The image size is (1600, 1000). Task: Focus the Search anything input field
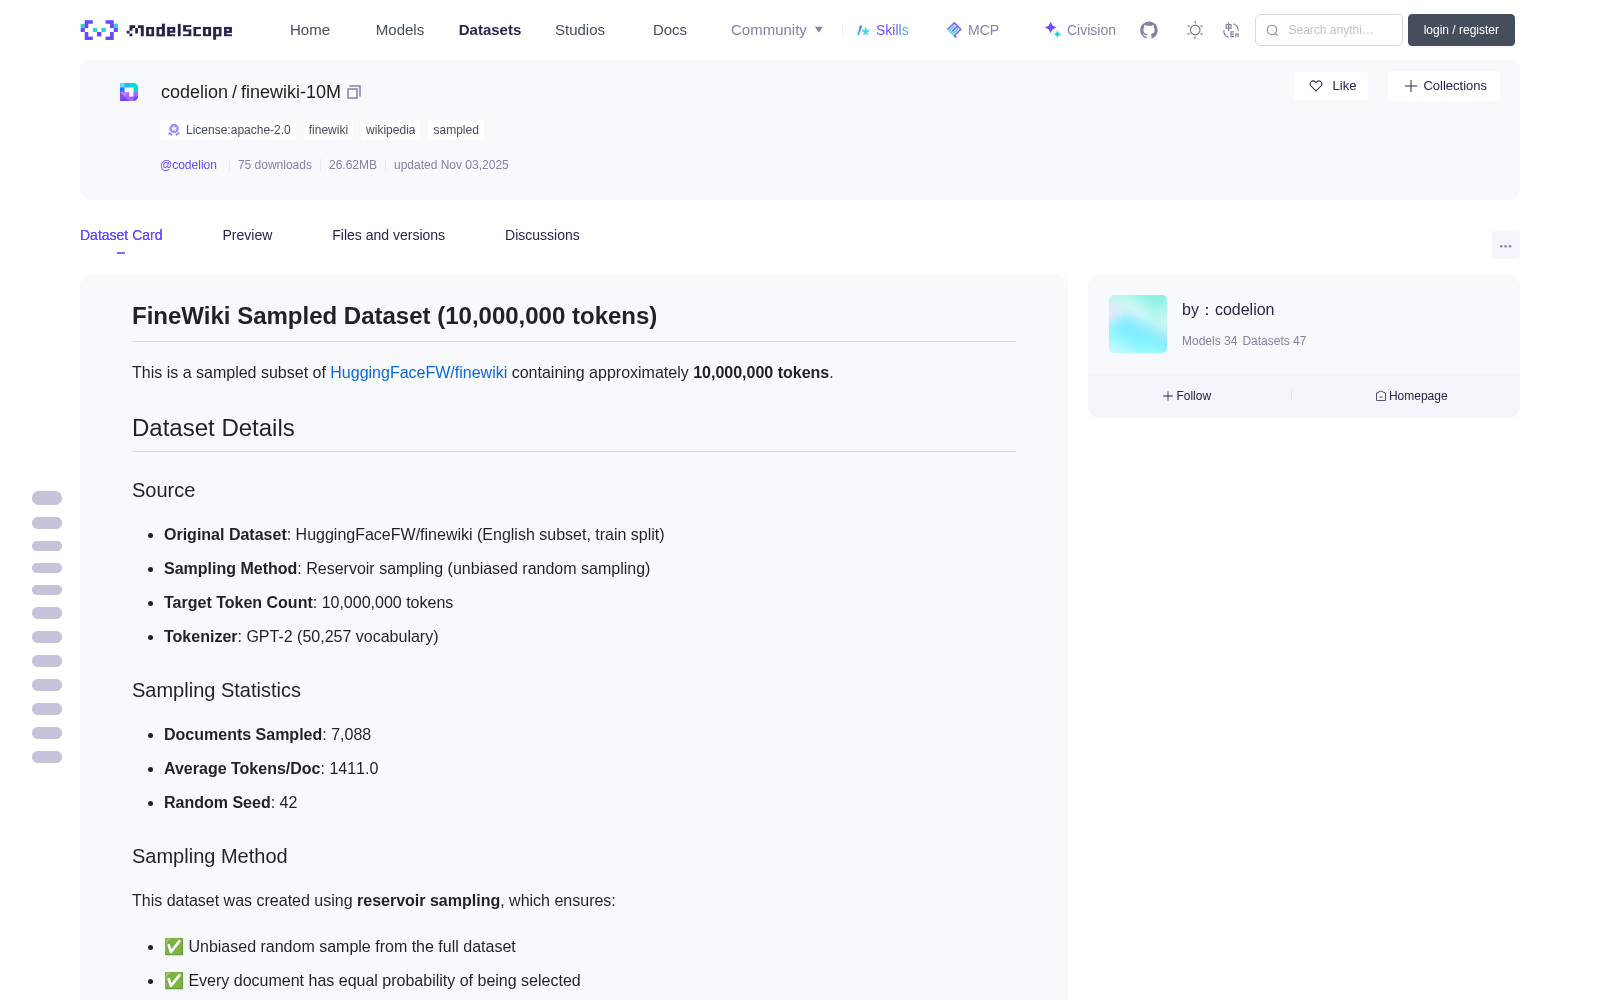(1329, 30)
